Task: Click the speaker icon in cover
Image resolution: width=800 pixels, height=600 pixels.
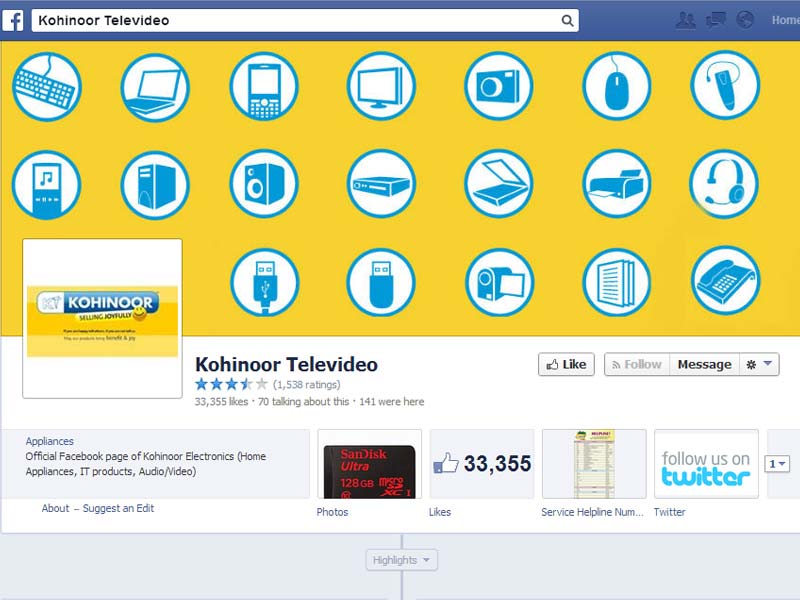Action: coord(264,184)
